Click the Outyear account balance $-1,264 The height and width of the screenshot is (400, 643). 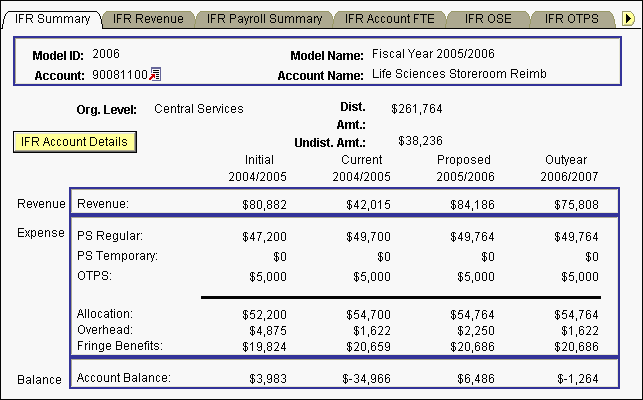(575, 378)
